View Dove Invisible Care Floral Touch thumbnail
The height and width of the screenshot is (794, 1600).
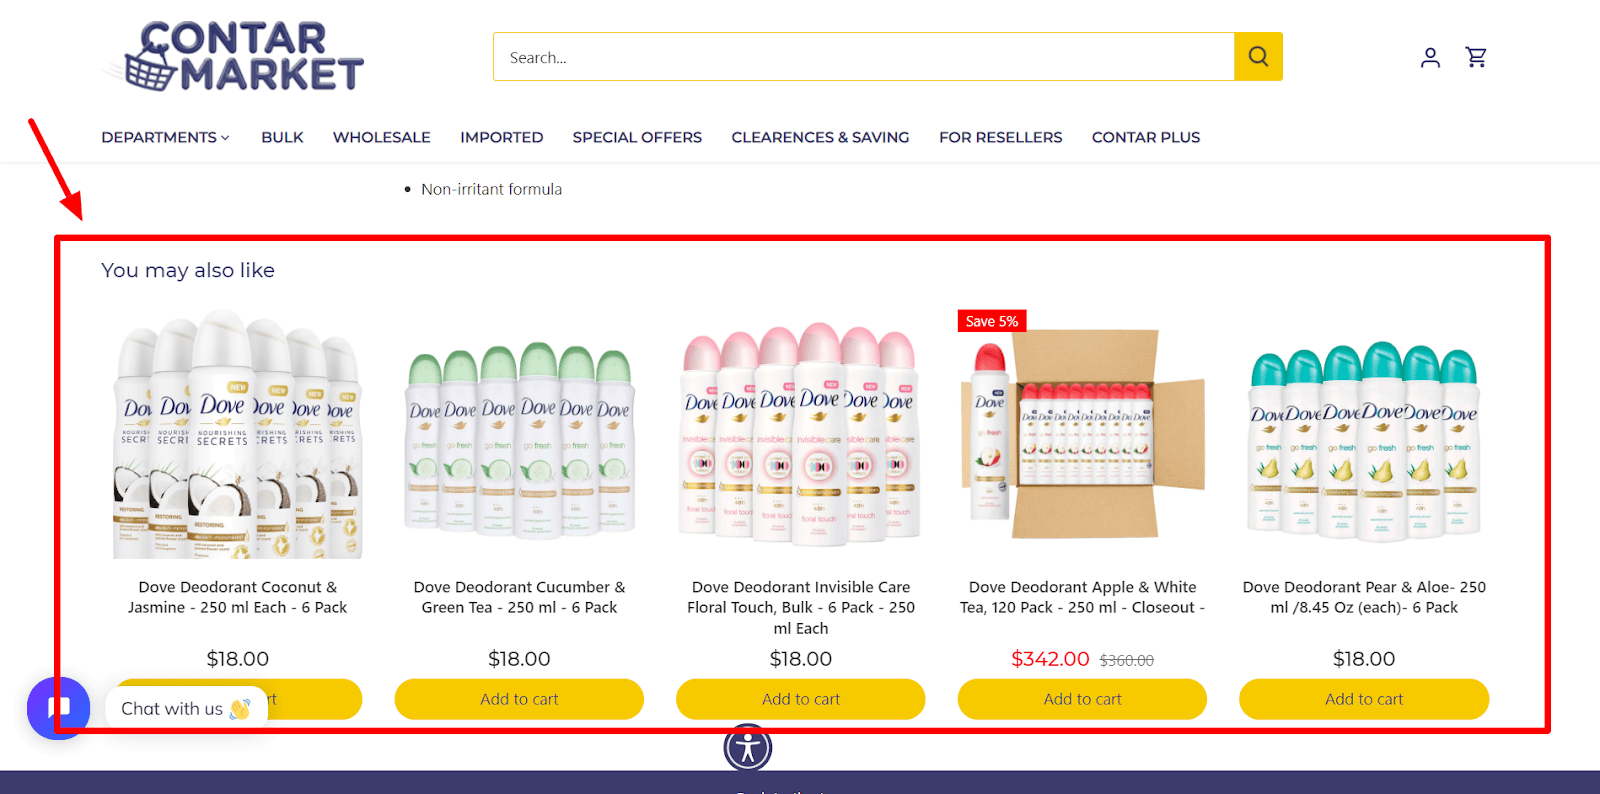[x=801, y=434]
